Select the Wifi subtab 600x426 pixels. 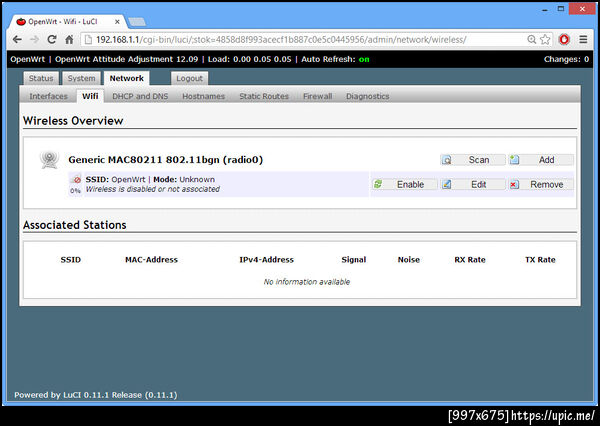[90, 96]
